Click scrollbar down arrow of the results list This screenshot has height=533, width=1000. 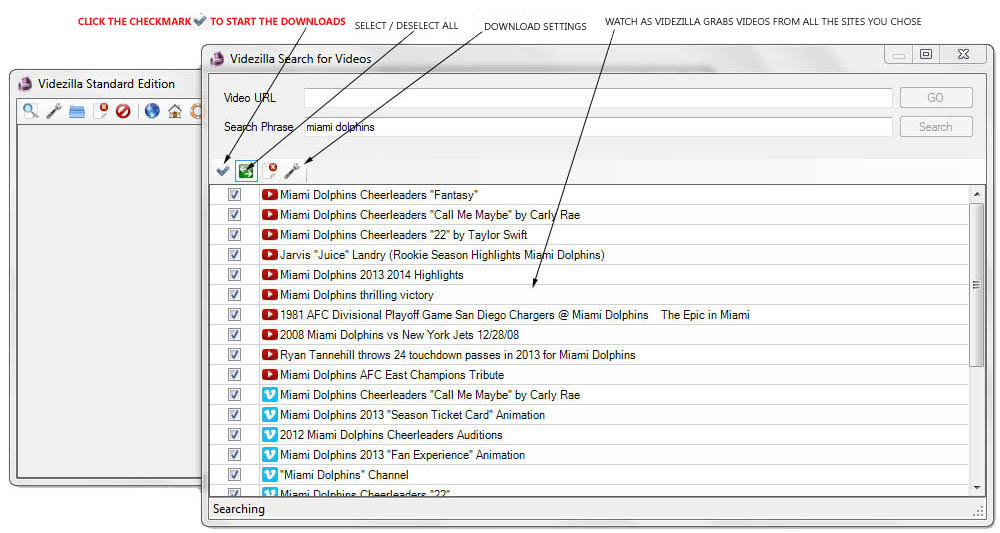click(976, 488)
